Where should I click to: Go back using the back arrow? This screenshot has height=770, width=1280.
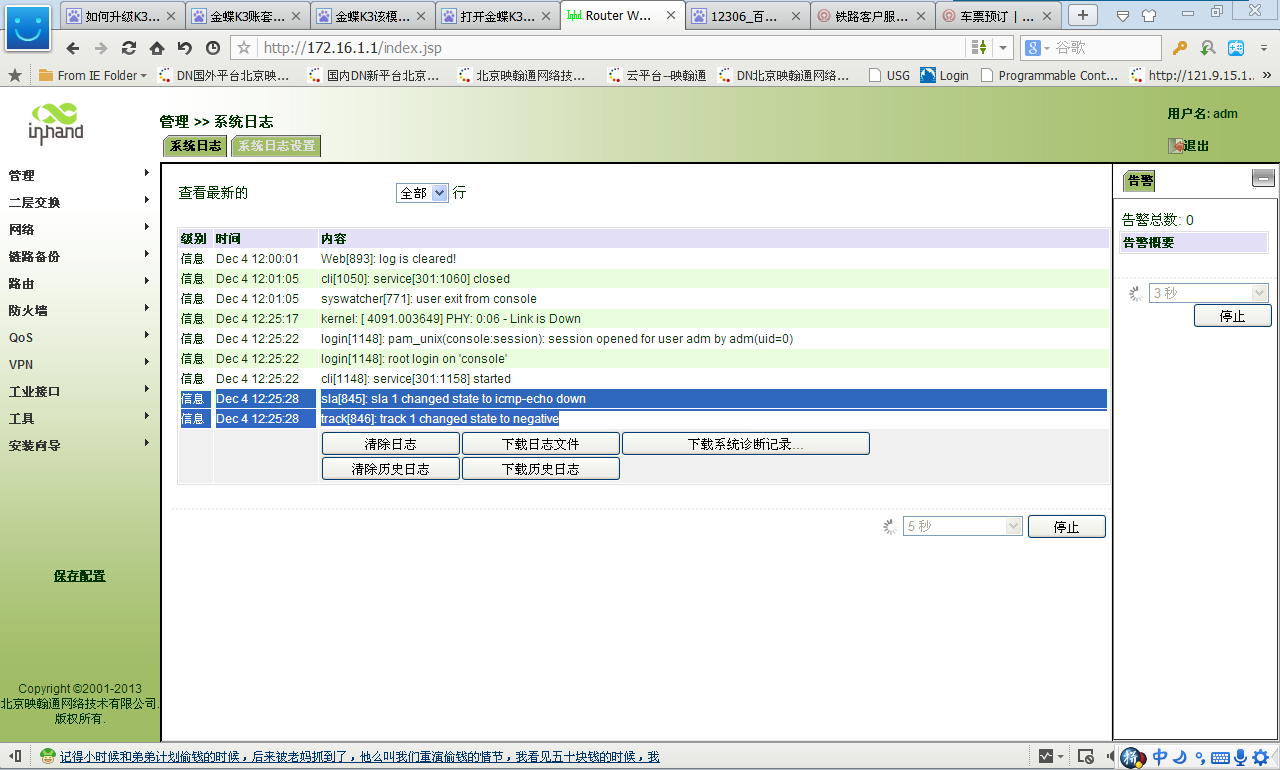(73, 48)
